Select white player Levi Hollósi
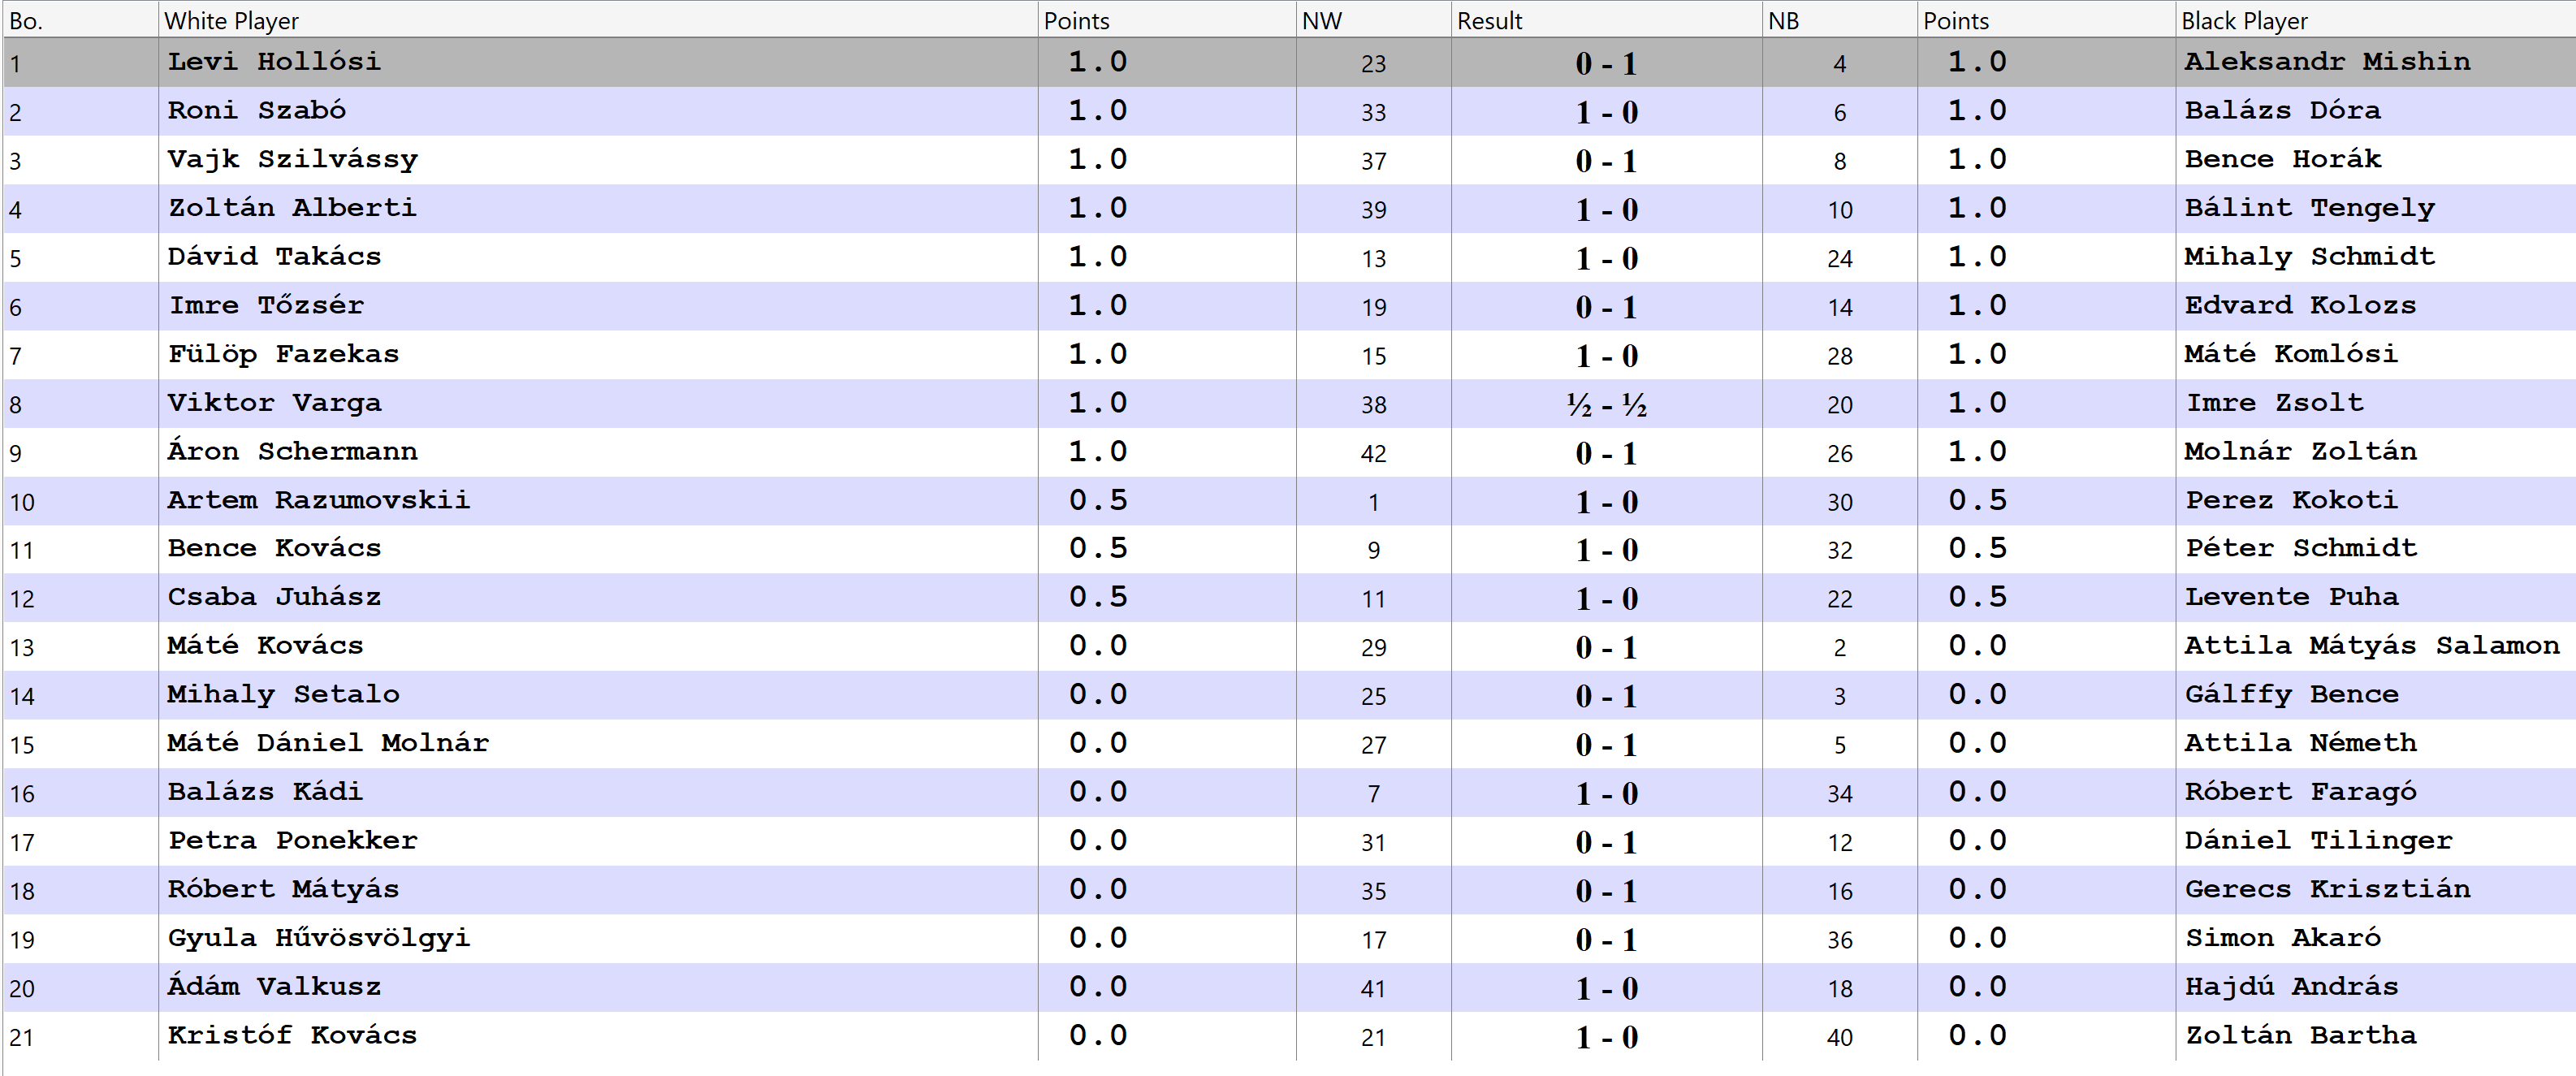Viewport: 2576px width, 1076px height. point(274,62)
